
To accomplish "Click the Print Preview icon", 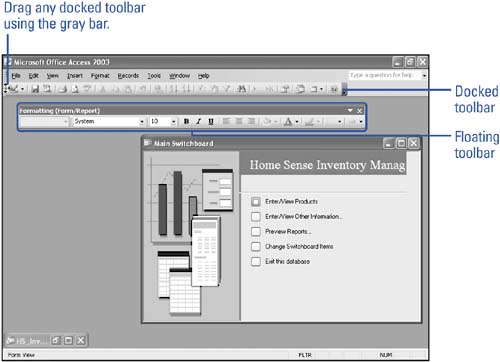I will (75, 89).
